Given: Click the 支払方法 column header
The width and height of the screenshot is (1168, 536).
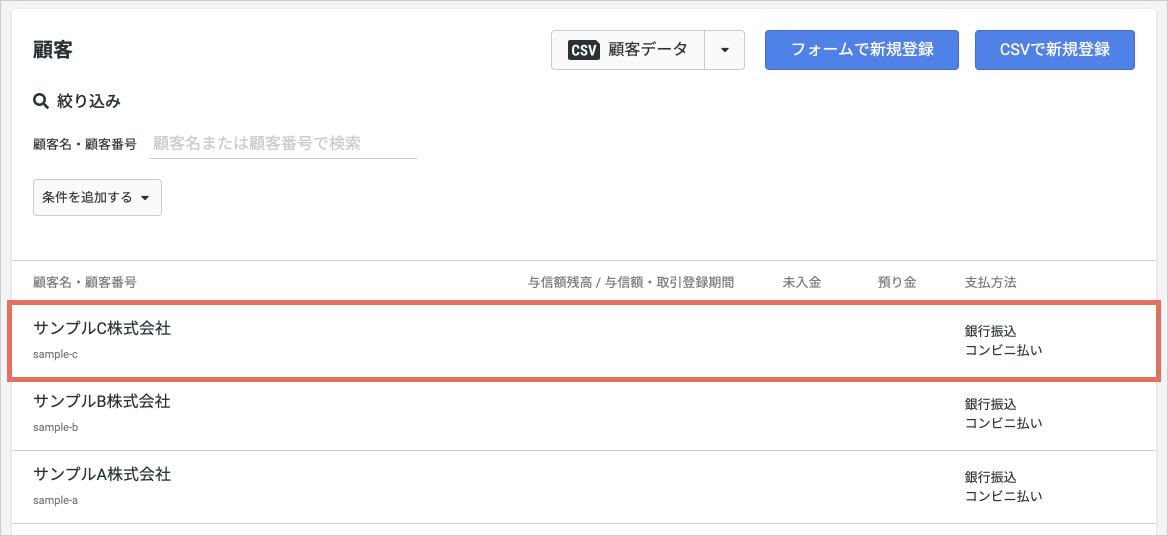Looking at the screenshot, I should [x=990, y=282].
